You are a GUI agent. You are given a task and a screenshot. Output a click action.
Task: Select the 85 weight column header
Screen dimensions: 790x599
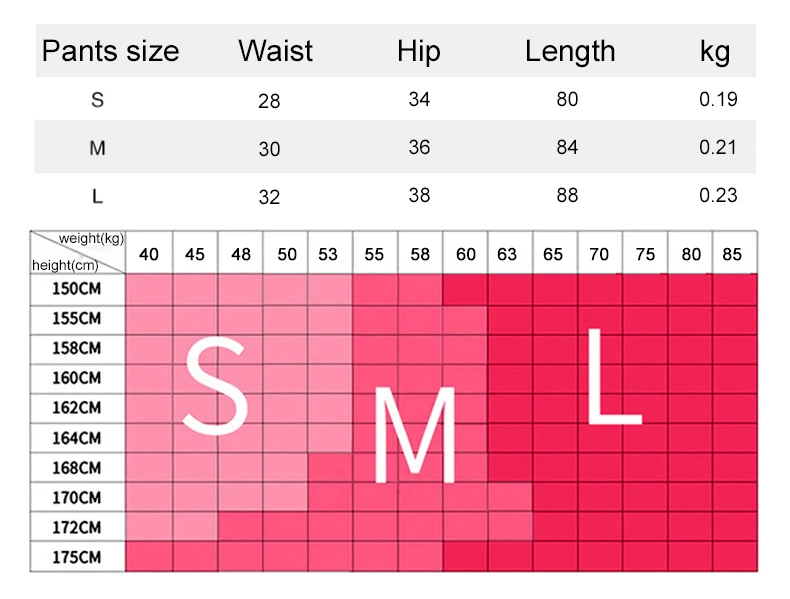(x=733, y=254)
